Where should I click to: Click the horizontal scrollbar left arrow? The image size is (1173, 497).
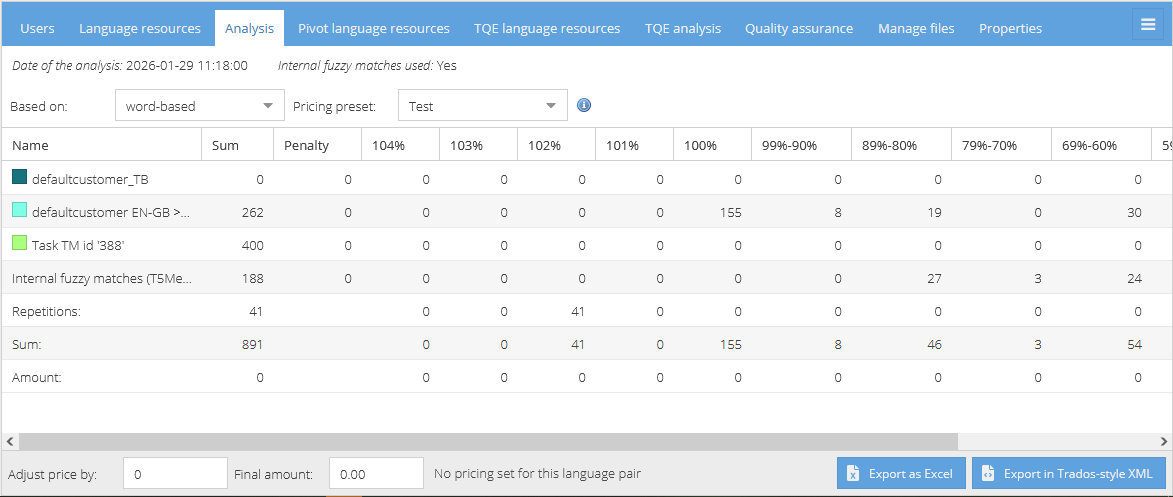pos(9,442)
